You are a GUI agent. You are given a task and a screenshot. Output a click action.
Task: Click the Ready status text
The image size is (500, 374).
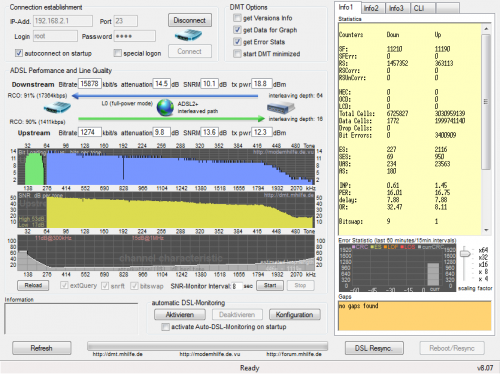click(x=250, y=368)
